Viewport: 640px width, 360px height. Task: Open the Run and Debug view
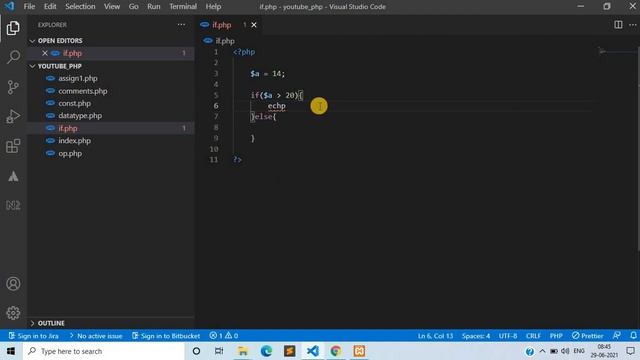(x=13, y=117)
